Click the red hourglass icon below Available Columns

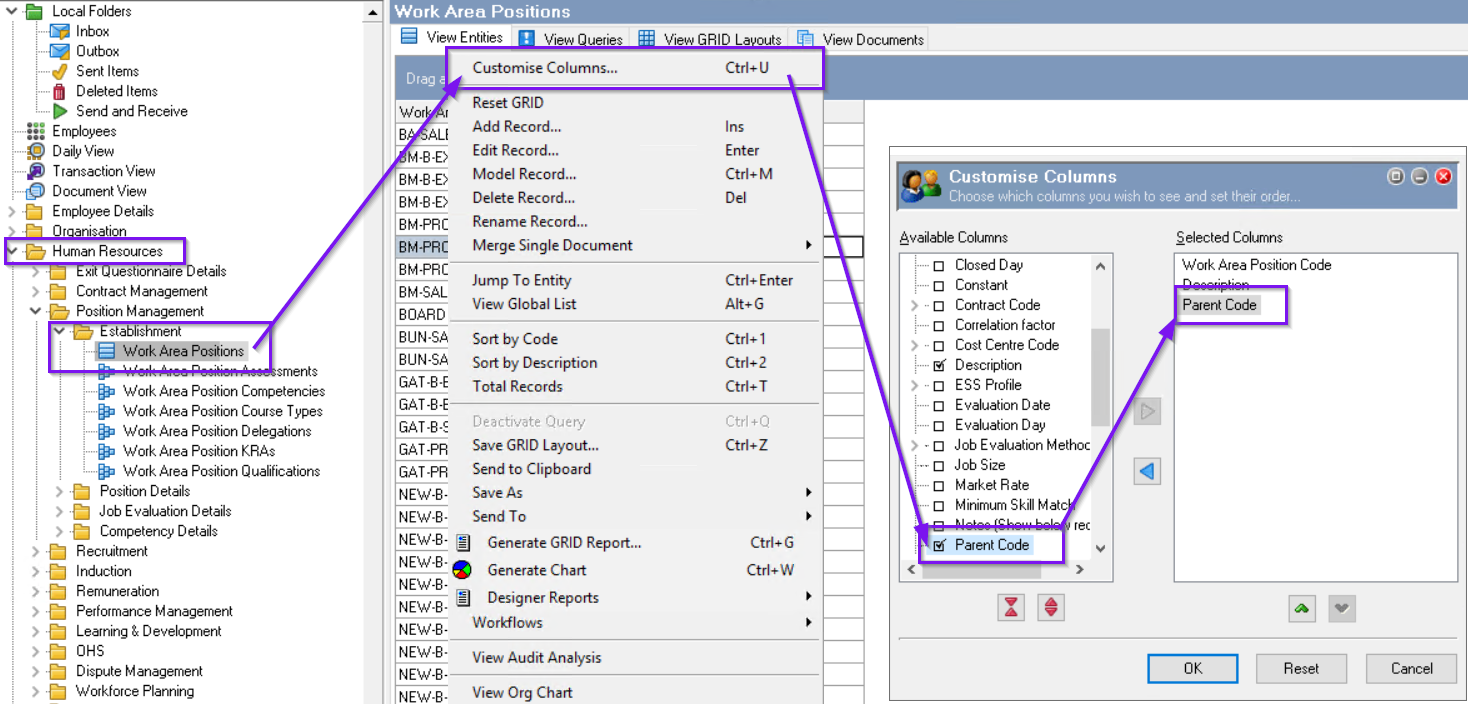(1011, 607)
